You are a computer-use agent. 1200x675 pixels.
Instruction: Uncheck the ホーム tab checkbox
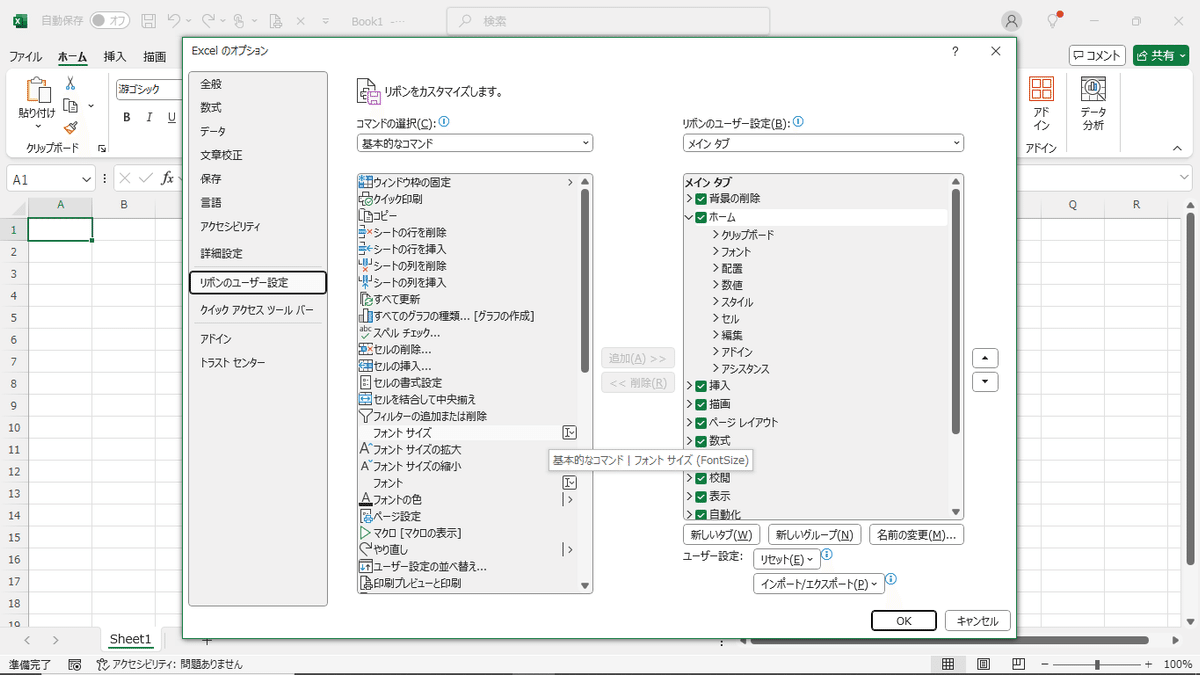point(701,217)
